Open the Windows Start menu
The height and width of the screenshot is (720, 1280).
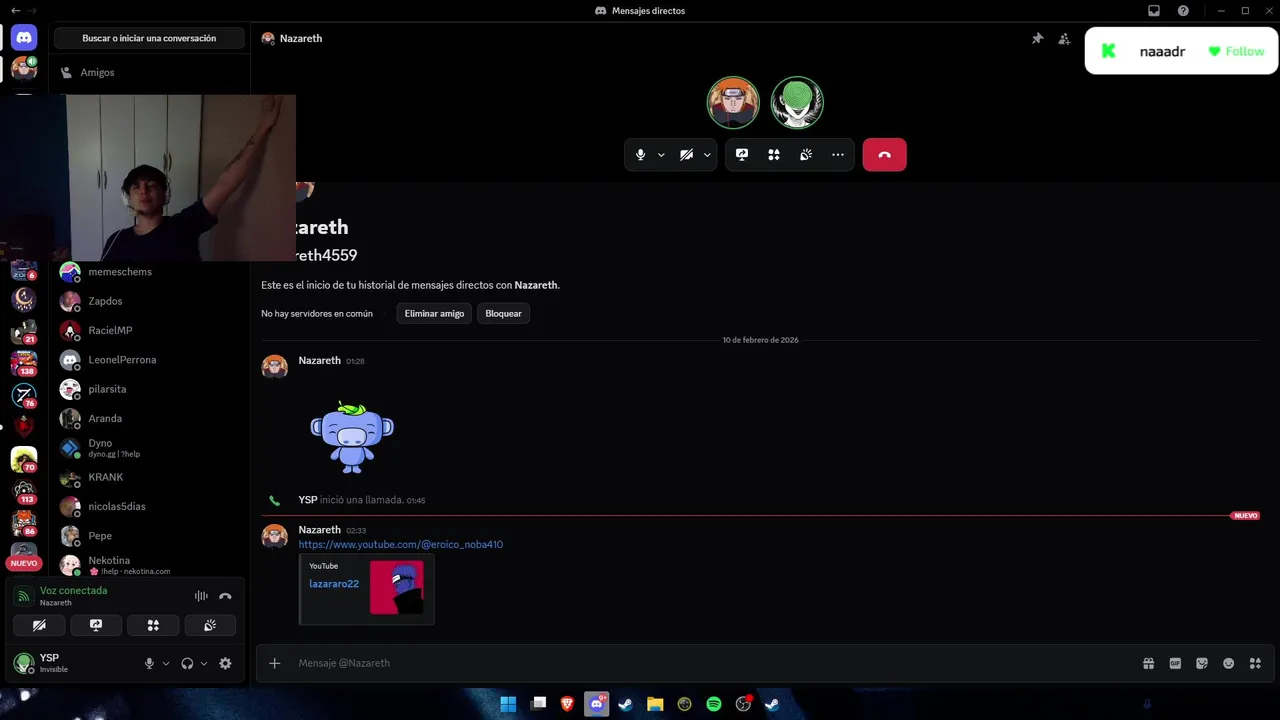(x=508, y=704)
